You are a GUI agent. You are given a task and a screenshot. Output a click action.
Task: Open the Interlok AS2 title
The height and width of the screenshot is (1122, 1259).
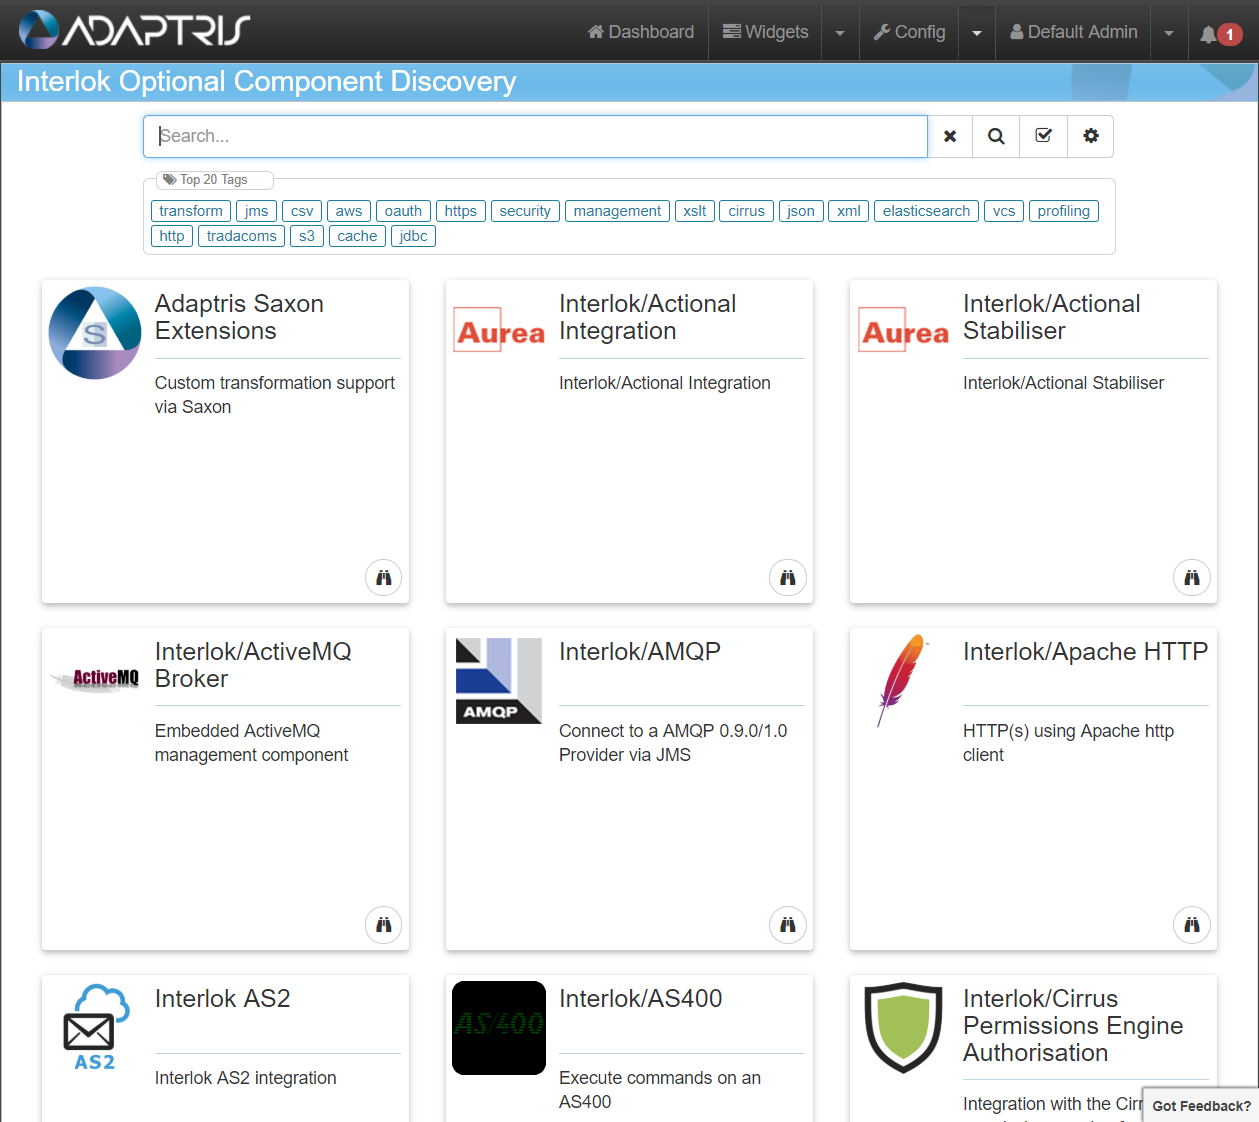pos(223,999)
